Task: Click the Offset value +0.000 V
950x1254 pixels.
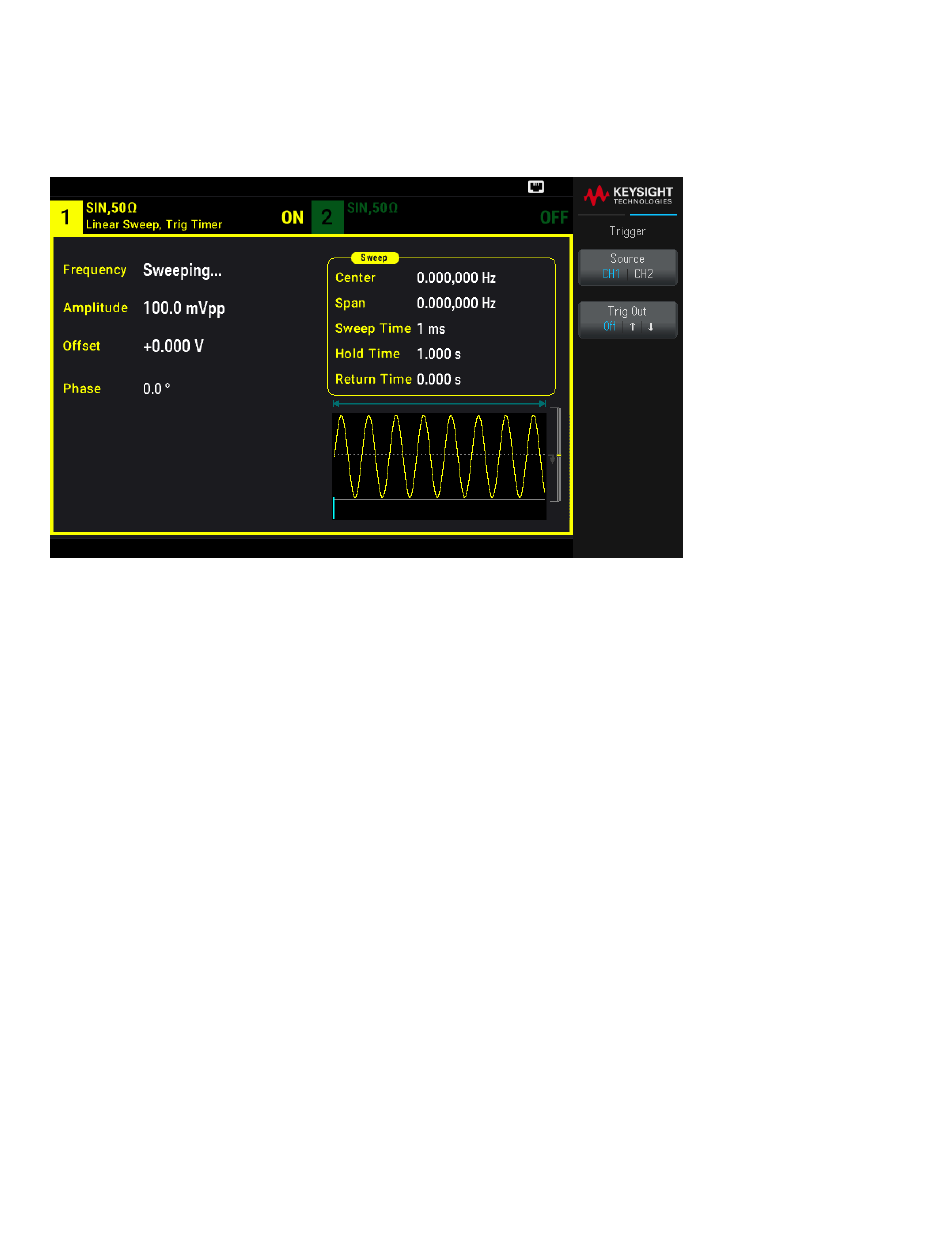Action: 173,346
